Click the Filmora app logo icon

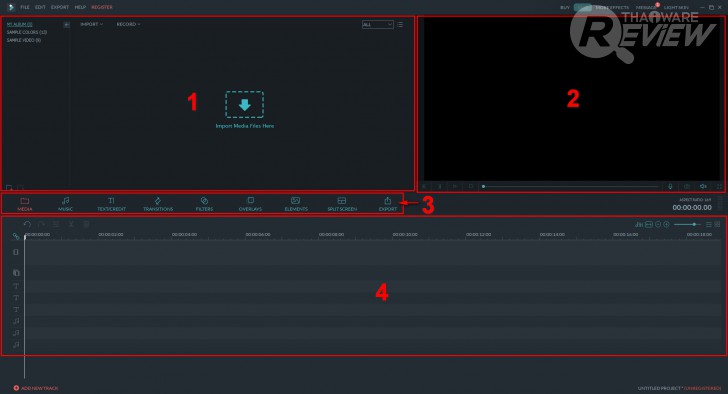(x=11, y=7)
